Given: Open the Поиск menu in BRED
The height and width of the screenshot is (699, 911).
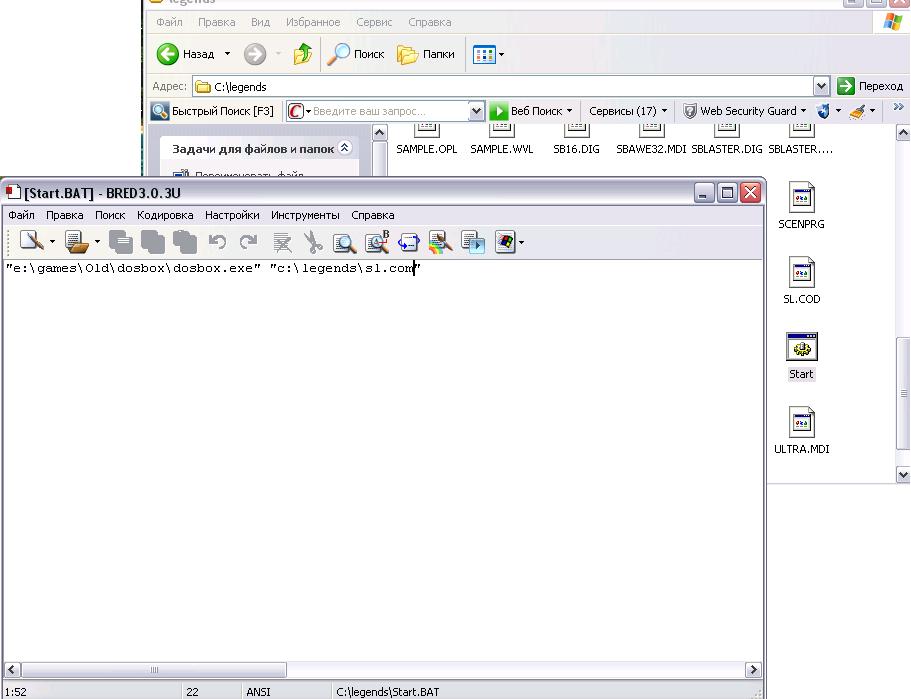Looking at the screenshot, I should pyautogui.click(x=110, y=215).
